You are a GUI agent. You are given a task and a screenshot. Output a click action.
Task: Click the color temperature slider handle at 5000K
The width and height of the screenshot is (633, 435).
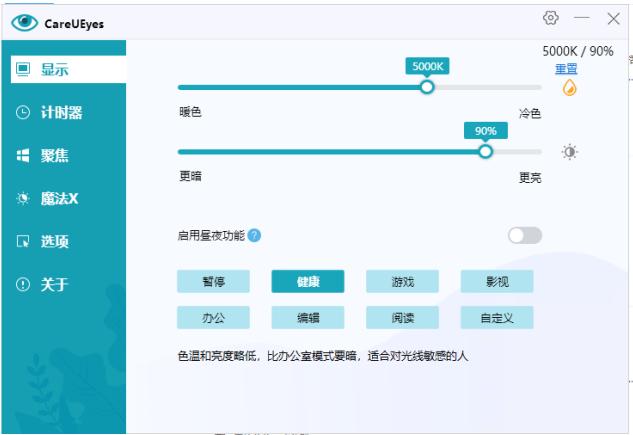(x=427, y=87)
